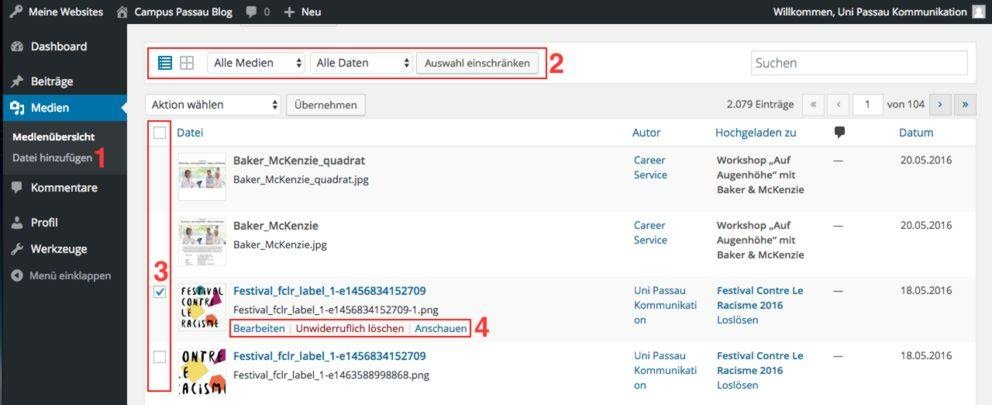Click Unwiderruflich löschen link
Image resolution: width=992 pixels, height=405 pixels.
click(x=350, y=328)
